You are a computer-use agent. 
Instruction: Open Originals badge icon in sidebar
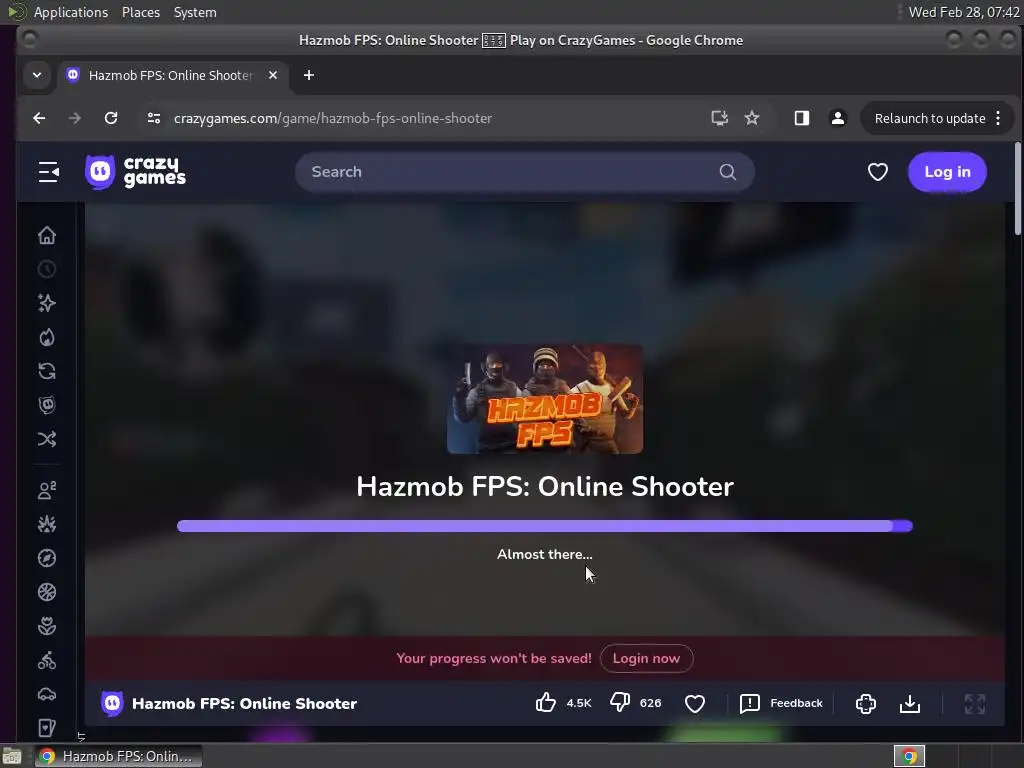(47, 405)
